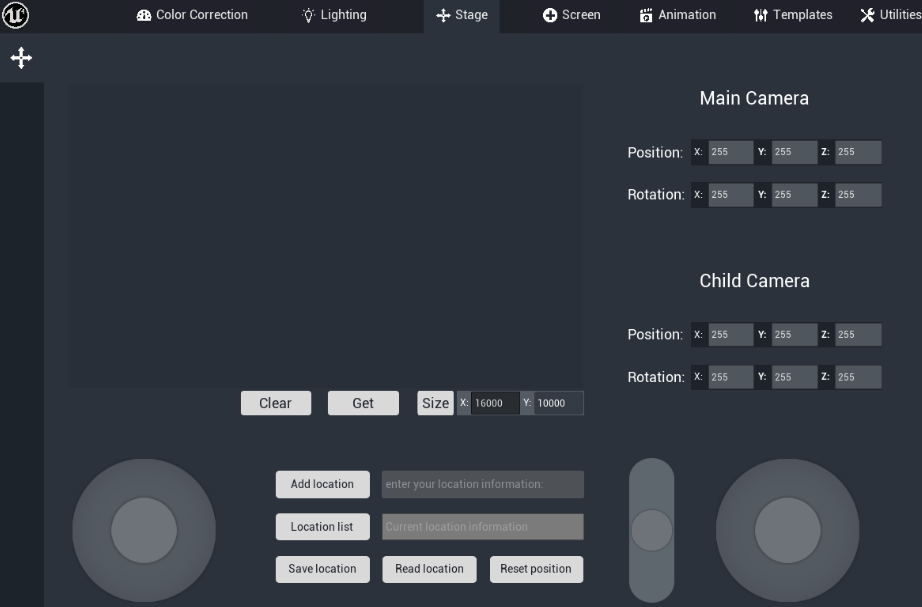Click Child Camera Position Y field
922x607 pixels.
(794, 335)
